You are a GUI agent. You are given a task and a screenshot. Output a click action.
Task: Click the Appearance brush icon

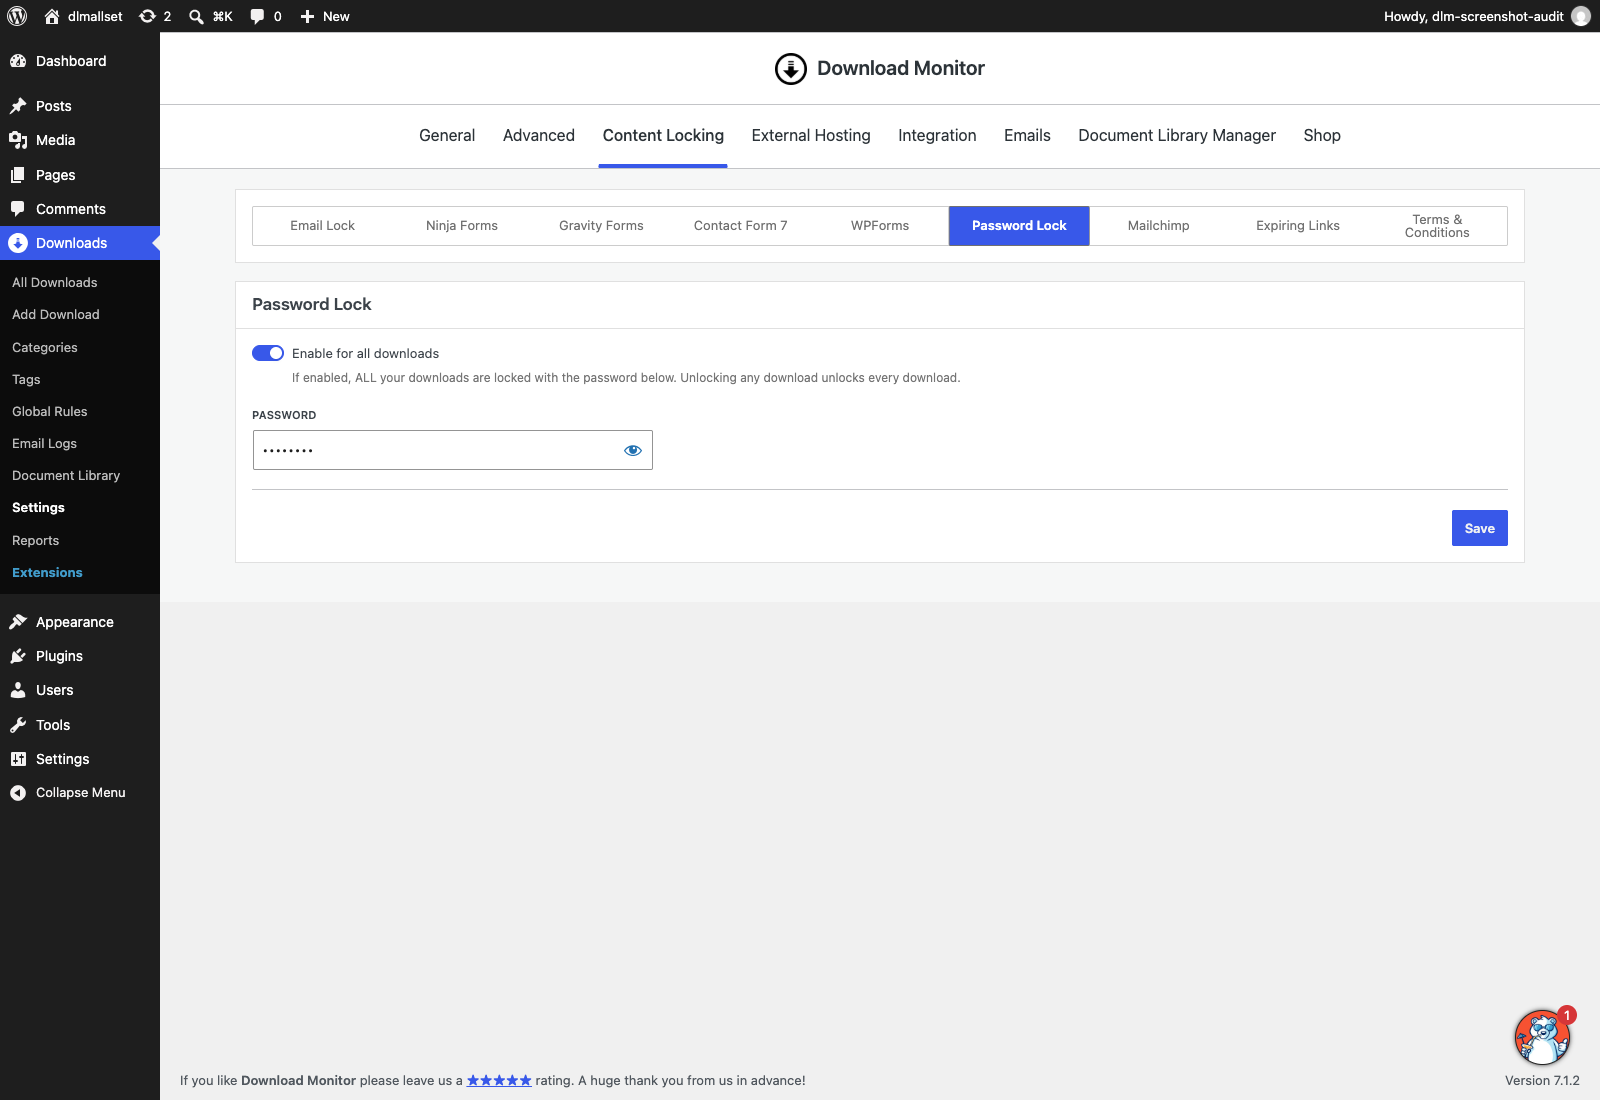click(x=18, y=622)
